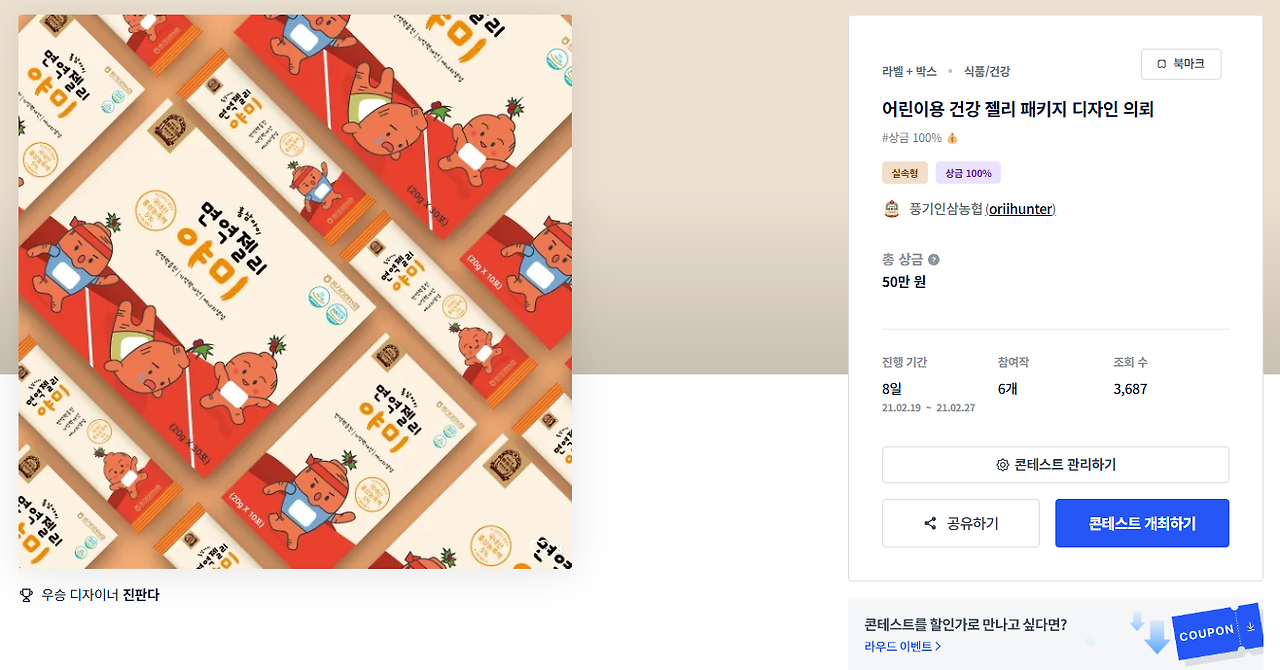Click the trophy icon next to 우승 디자이너
This screenshot has height=670, width=1280.
[27, 595]
